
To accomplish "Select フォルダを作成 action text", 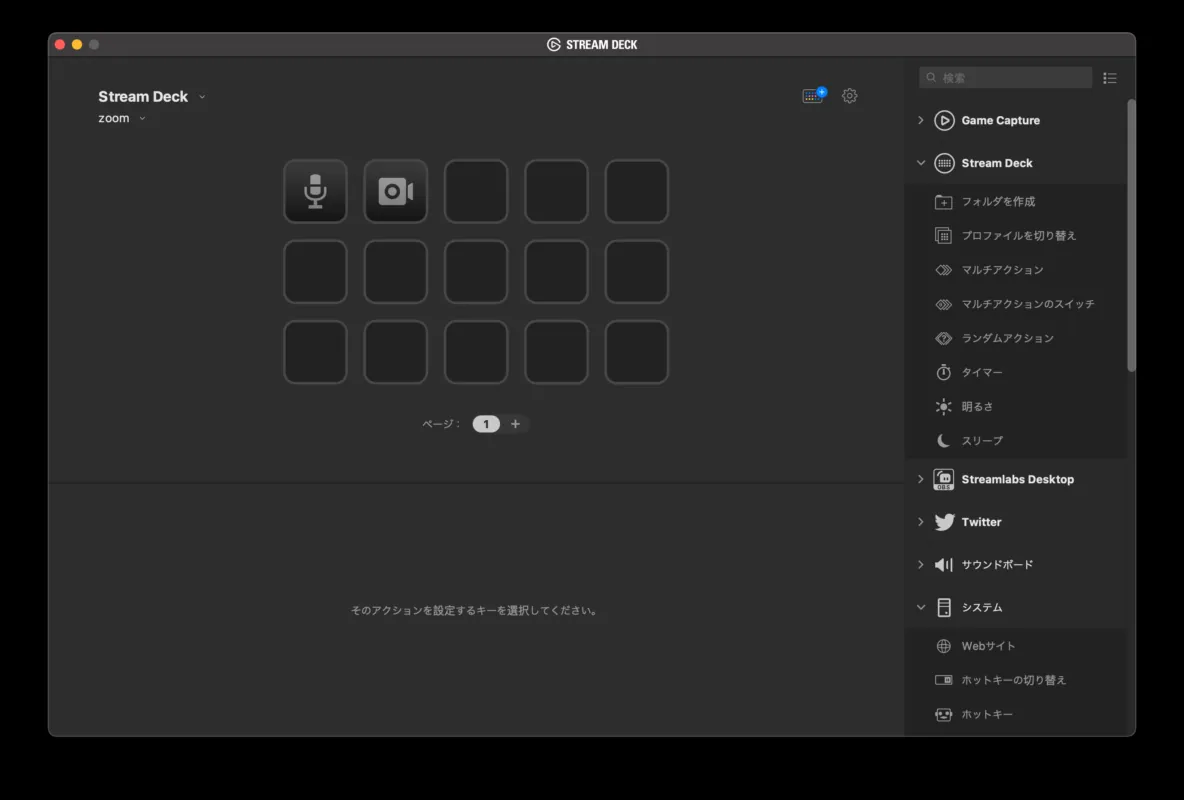I will (x=998, y=202).
